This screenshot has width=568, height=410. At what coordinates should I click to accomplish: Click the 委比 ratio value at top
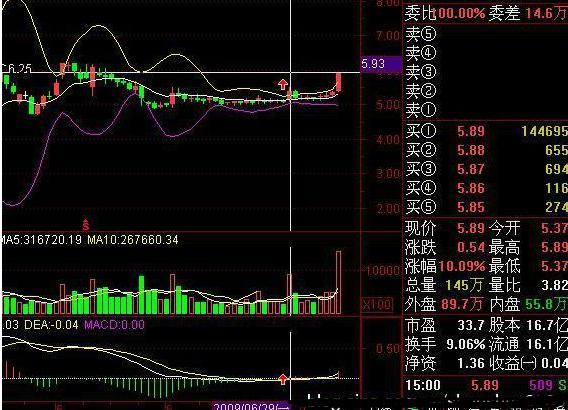[459, 14]
